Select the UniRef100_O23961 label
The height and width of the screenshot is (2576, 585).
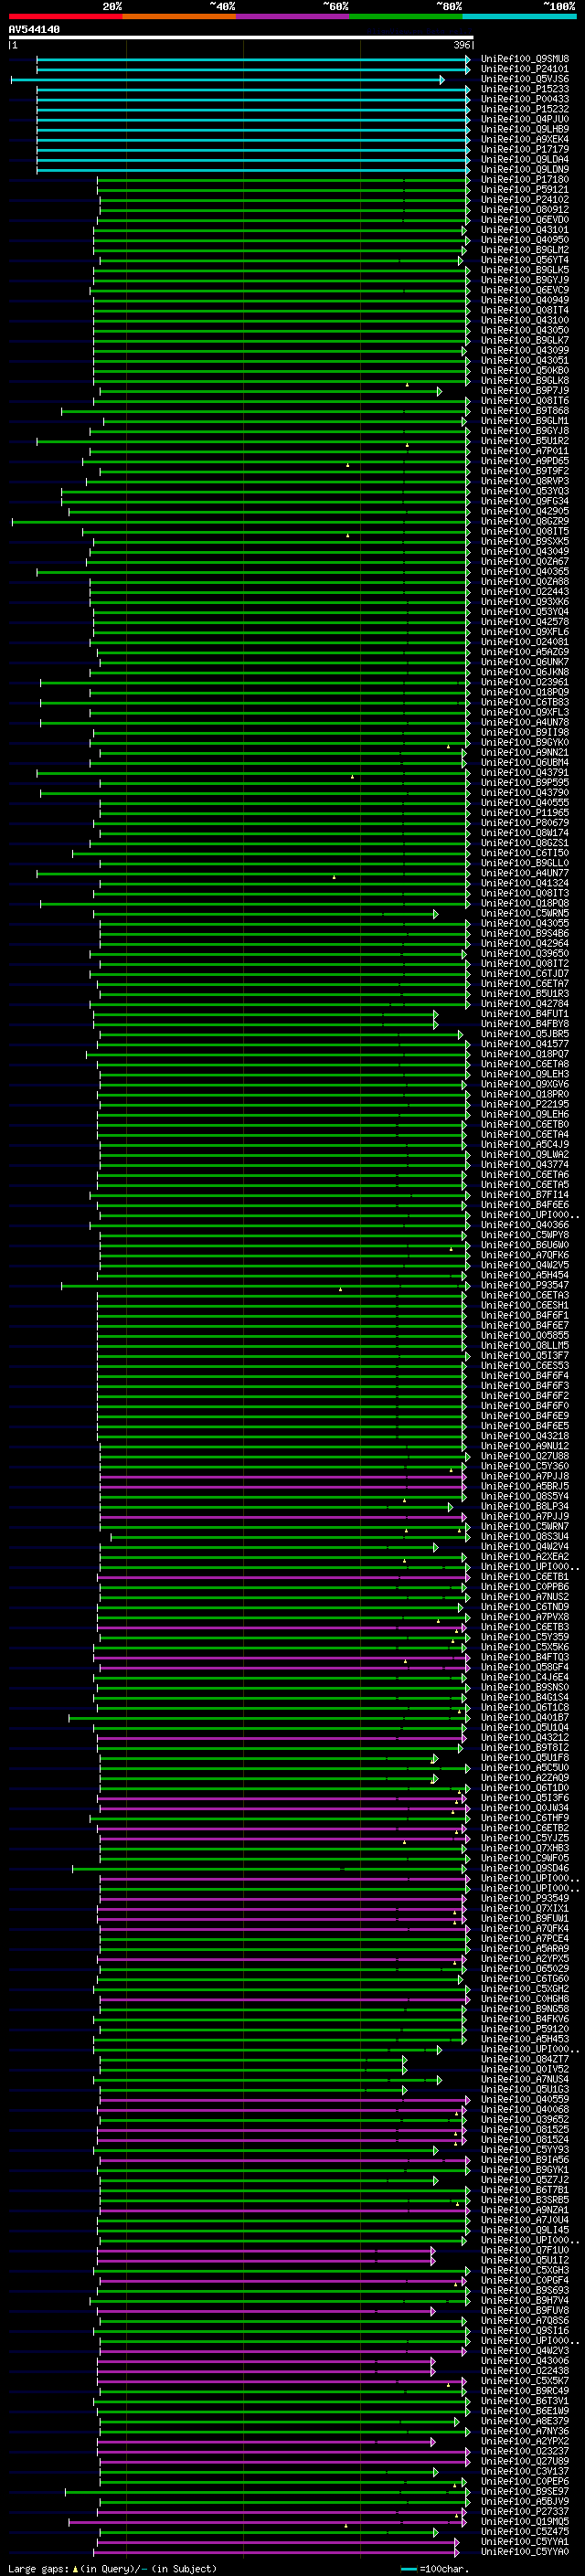(524, 682)
